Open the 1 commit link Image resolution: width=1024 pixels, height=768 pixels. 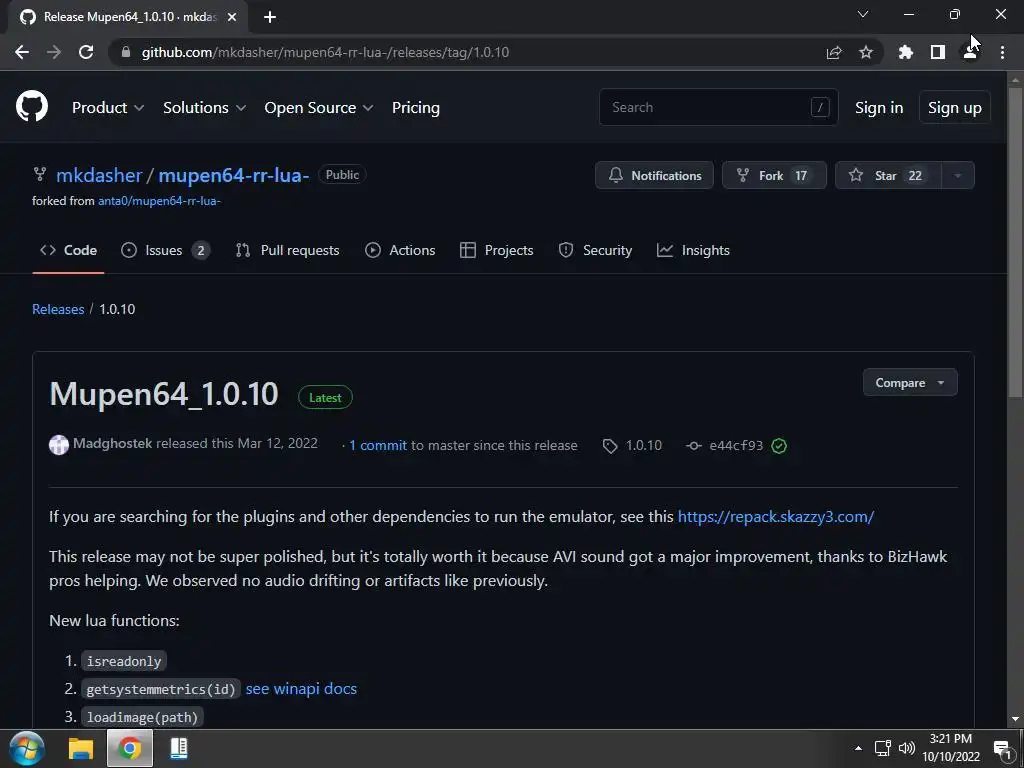point(378,445)
